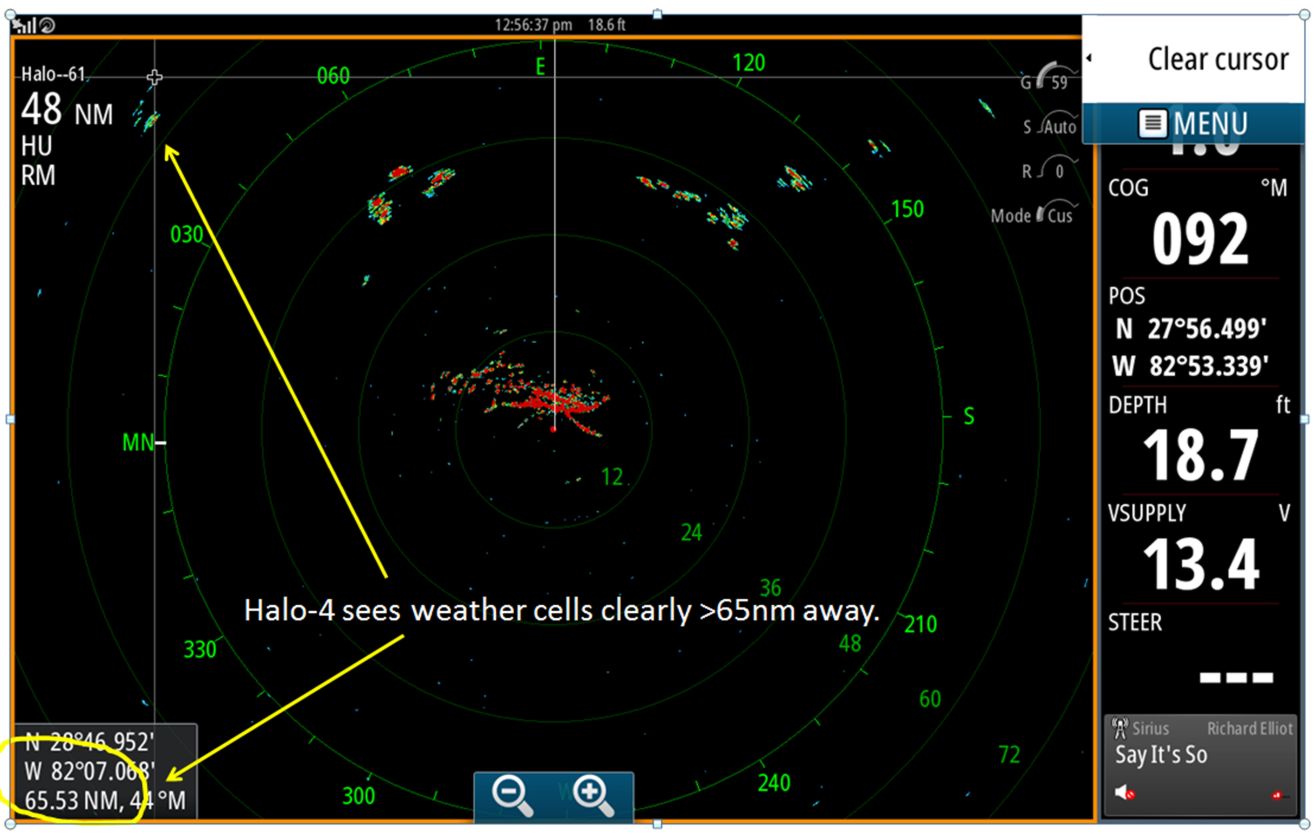This screenshot has height=834, width=1313.
Task: Click the 12:56:37 pm clock in status bar
Action: 534,25
